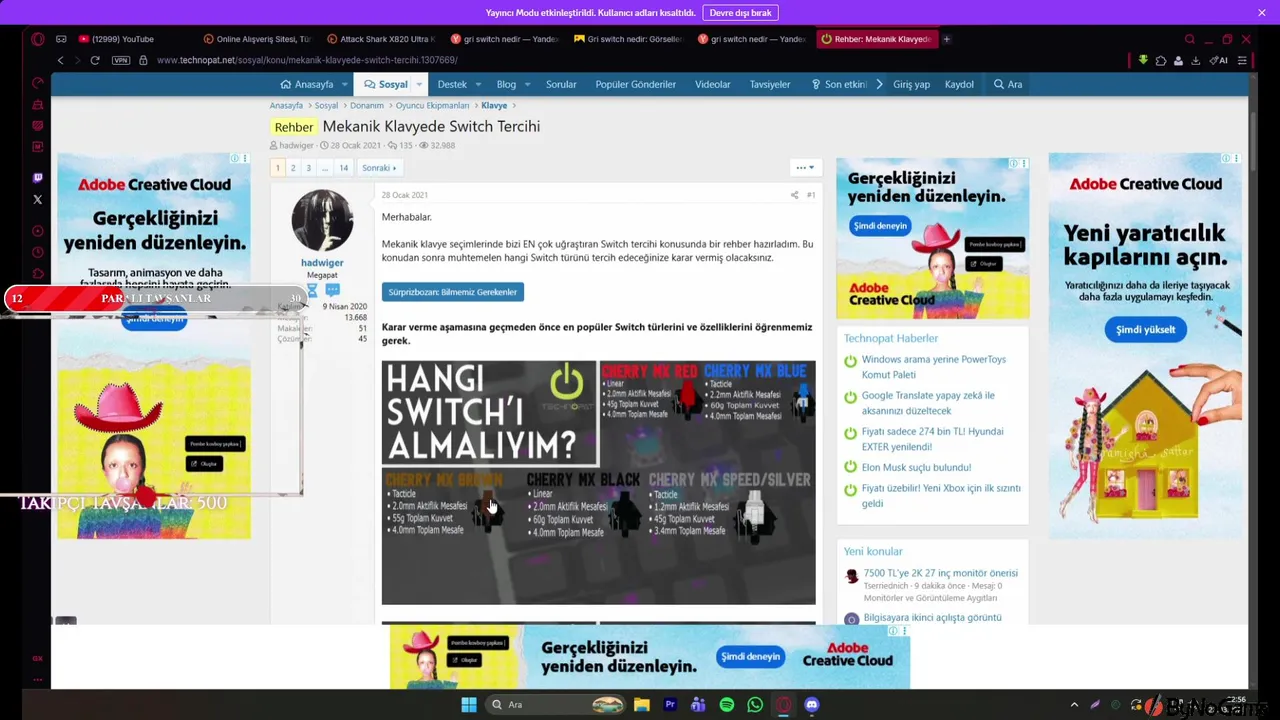Open Windows arama yerine PowerToys news link

(934, 367)
